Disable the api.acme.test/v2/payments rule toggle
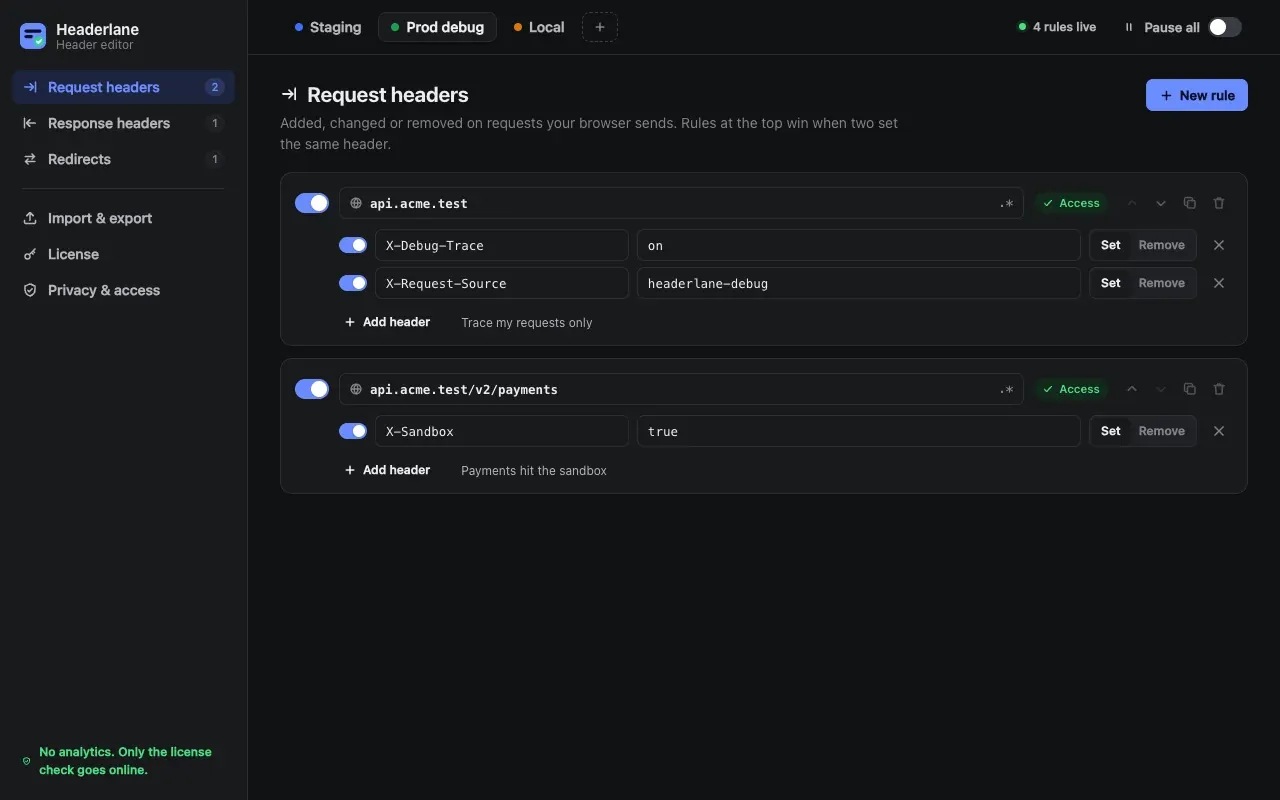 pos(312,389)
